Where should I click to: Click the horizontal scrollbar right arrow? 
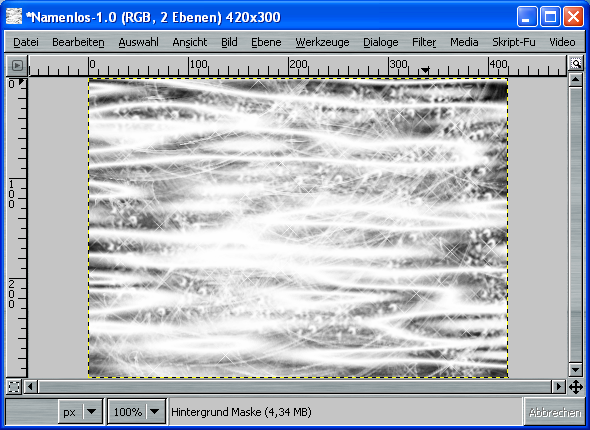[x=559, y=386]
